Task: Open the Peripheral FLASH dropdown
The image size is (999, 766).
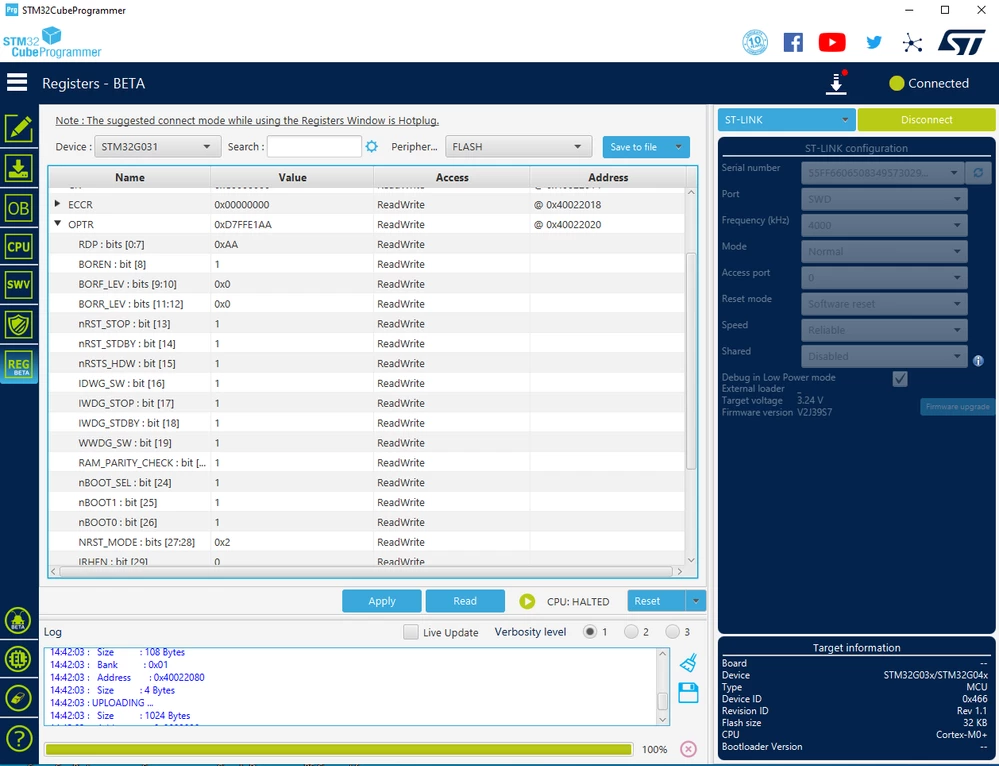Action: (519, 147)
